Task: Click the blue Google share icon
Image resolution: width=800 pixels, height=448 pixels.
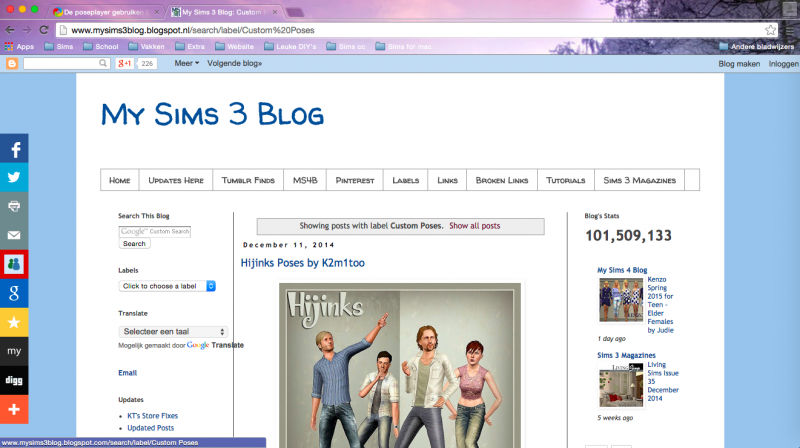Action: (x=14, y=293)
